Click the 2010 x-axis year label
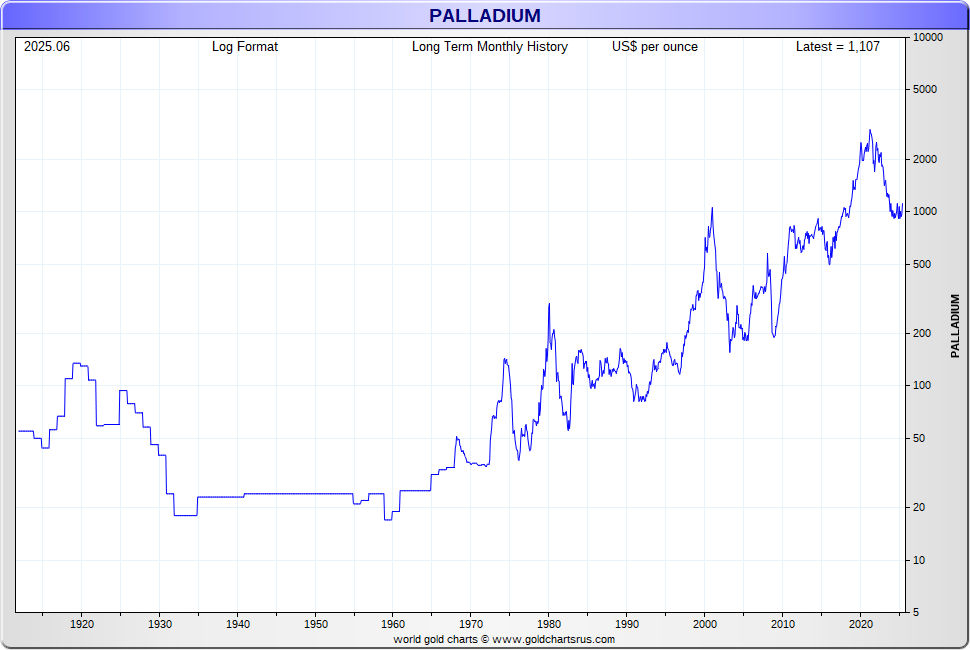The height and width of the screenshot is (650, 970). pyautogui.click(x=783, y=625)
